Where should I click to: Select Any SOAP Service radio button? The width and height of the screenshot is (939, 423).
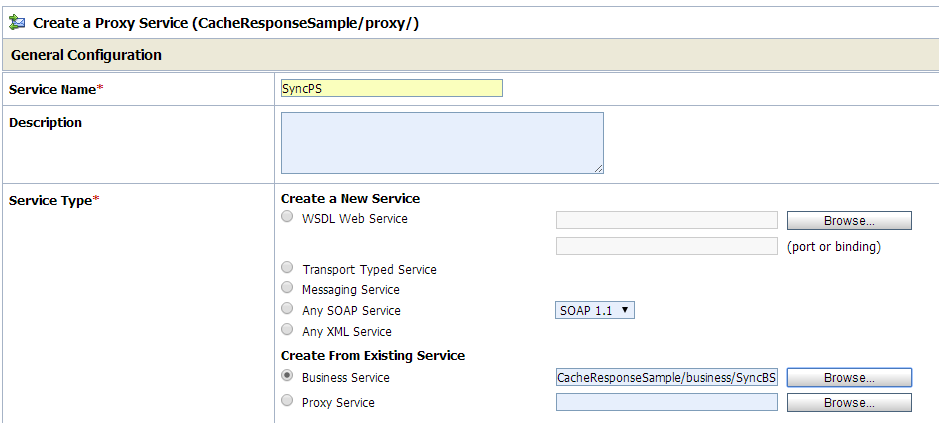tap(288, 309)
